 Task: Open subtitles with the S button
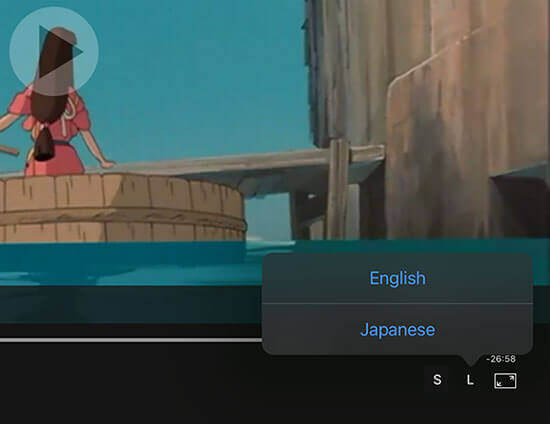tap(437, 379)
